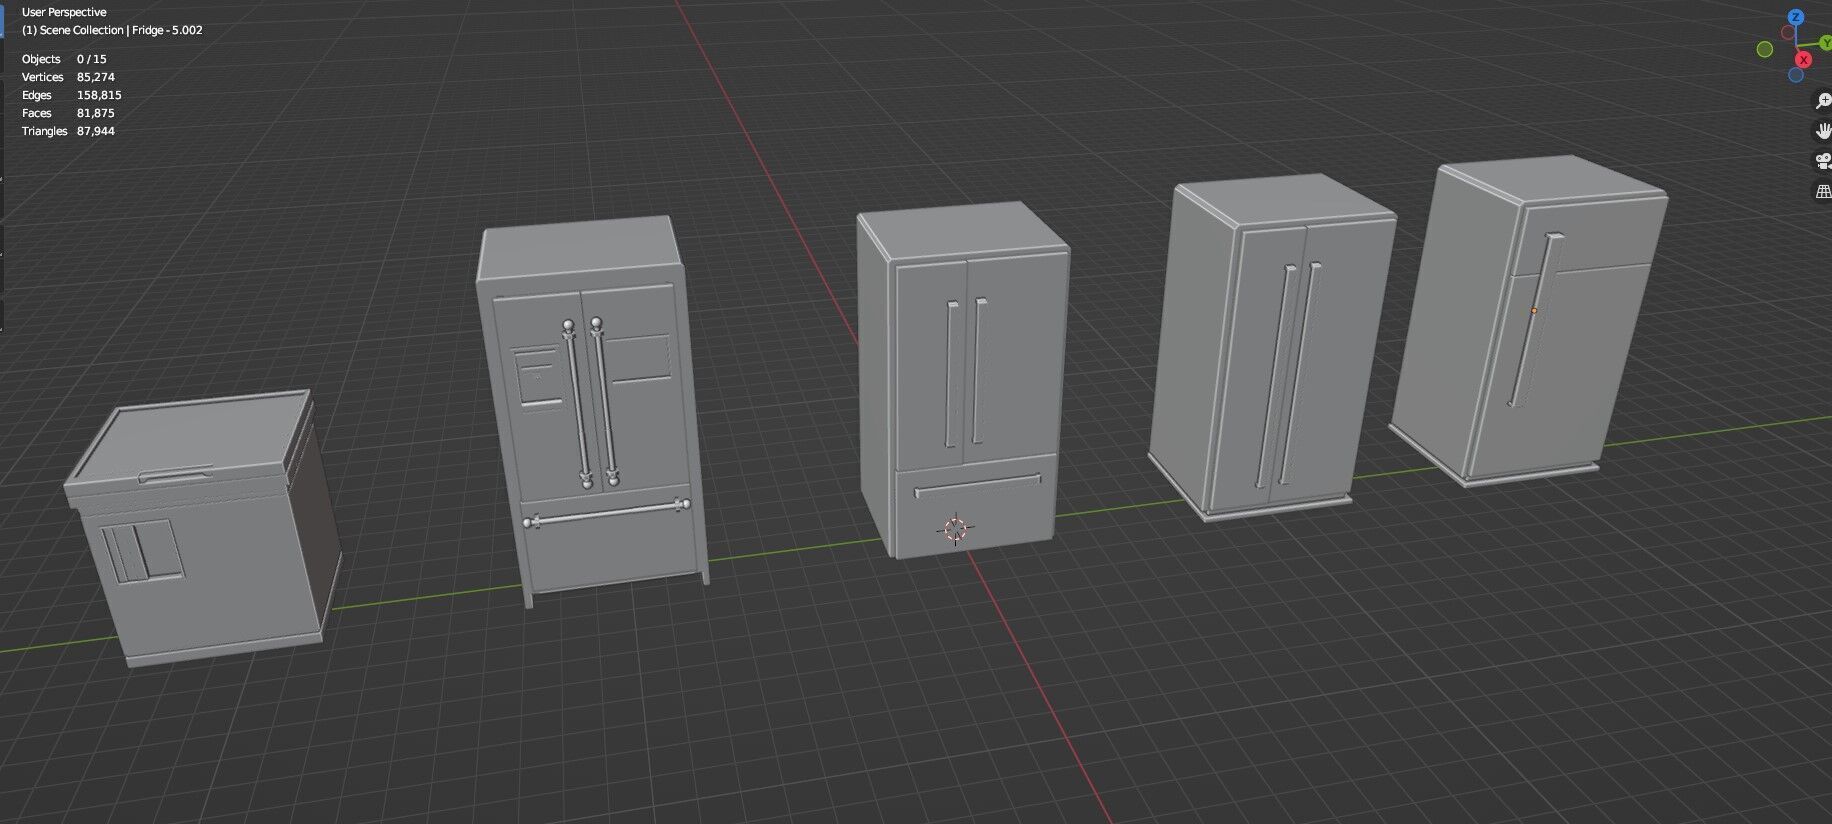Screen dimensions: 1832x824
Task: Click the zoom magnifier viewport button
Action: 1823,101
